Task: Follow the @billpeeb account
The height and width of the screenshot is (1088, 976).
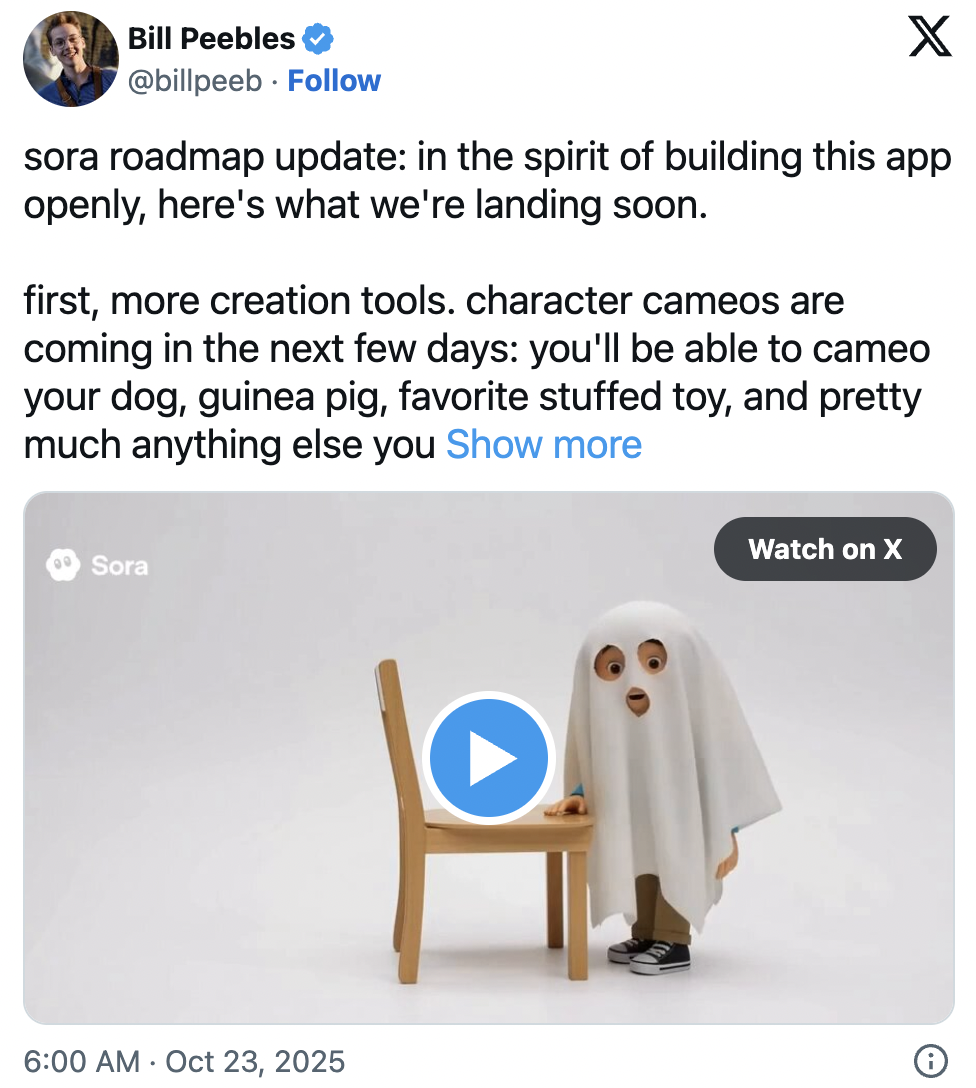Action: 334,81
